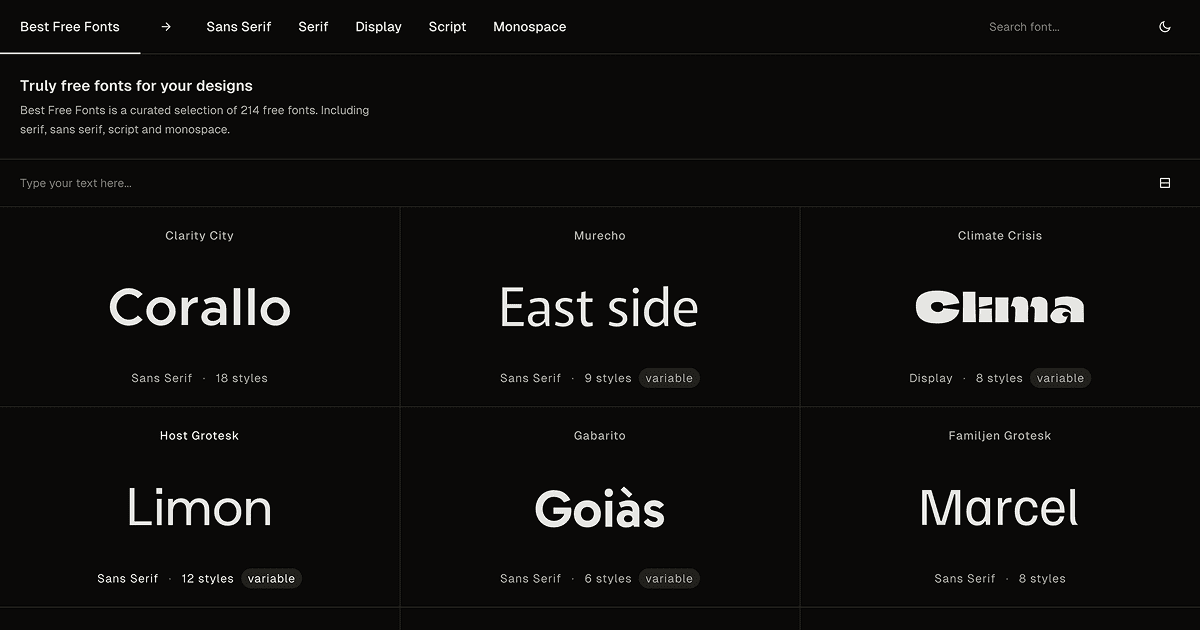Open the Gabarito 'Goiàs' preview card

600,507
